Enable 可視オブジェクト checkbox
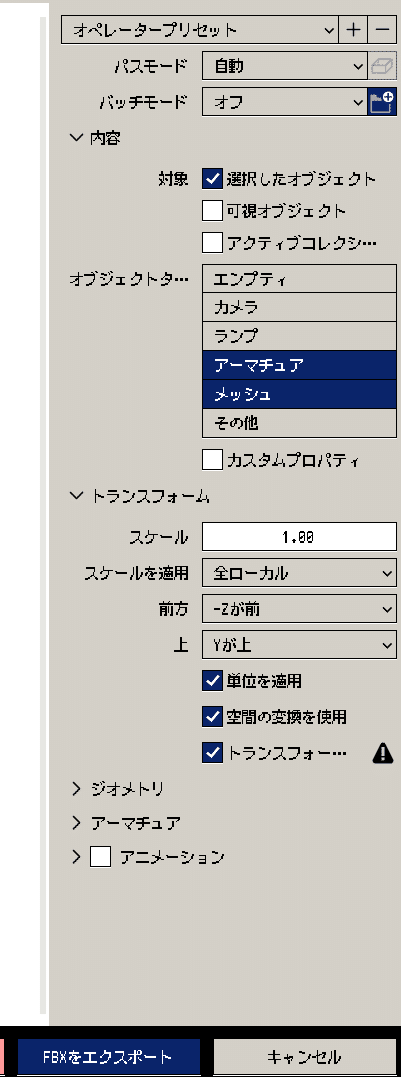The image size is (401, 1077). pos(212,211)
